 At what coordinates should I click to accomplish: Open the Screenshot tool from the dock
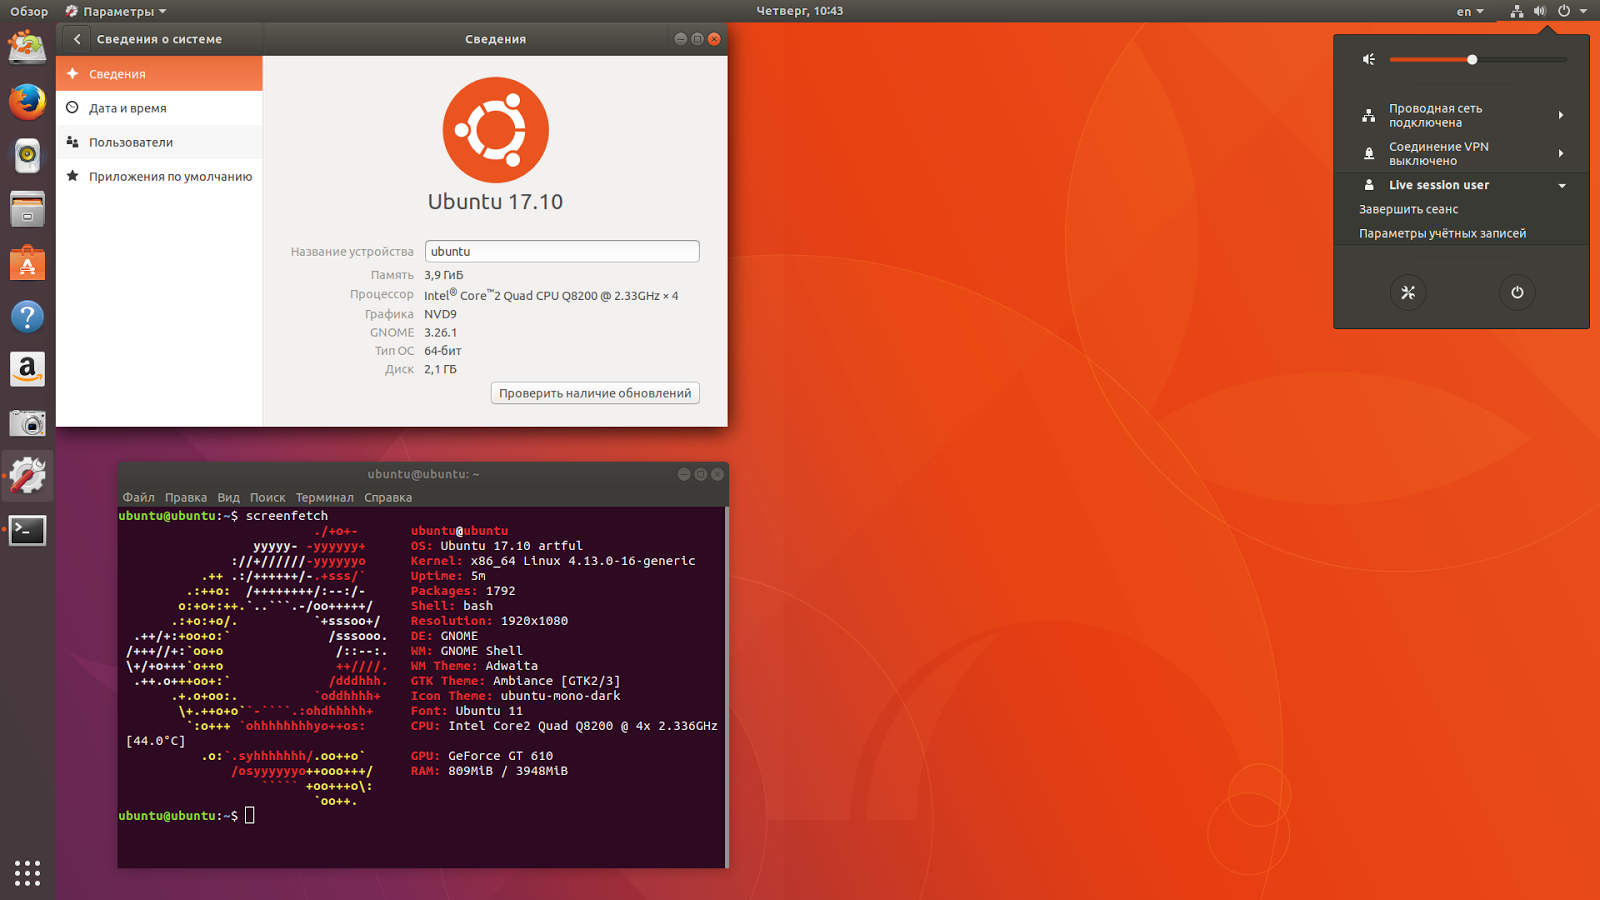[27, 422]
